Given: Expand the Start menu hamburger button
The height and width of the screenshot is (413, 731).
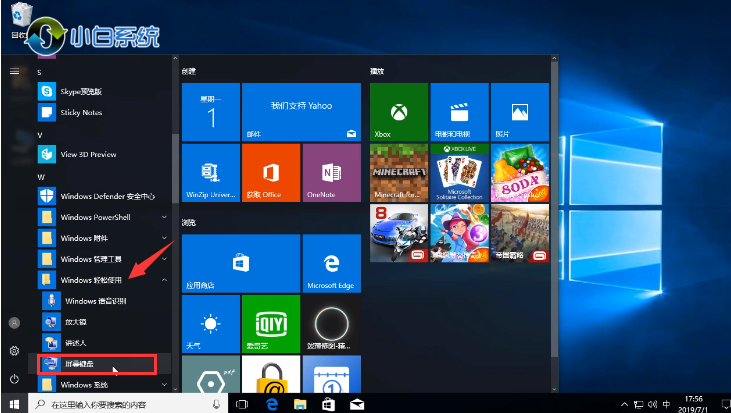Looking at the screenshot, I should coord(14,71).
